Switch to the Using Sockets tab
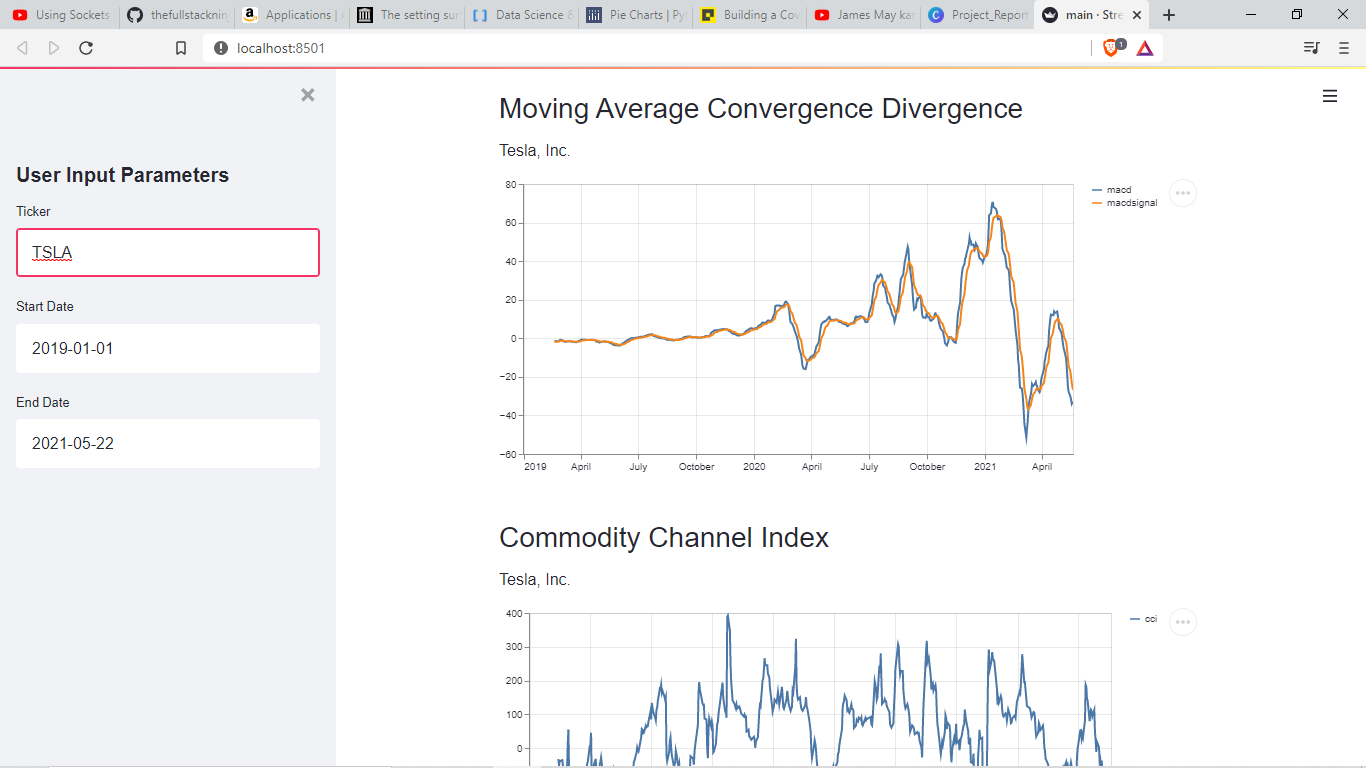The image size is (1366, 768). tap(62, 15)
